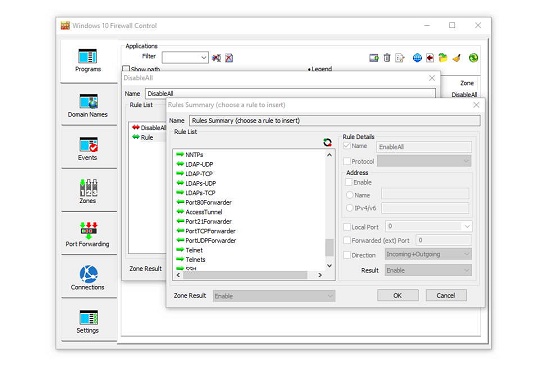Viewport: 550px width, 369px height.
Task: Select DisableAll in DisableAll dialog rule list
Action: tap(153, 128)
